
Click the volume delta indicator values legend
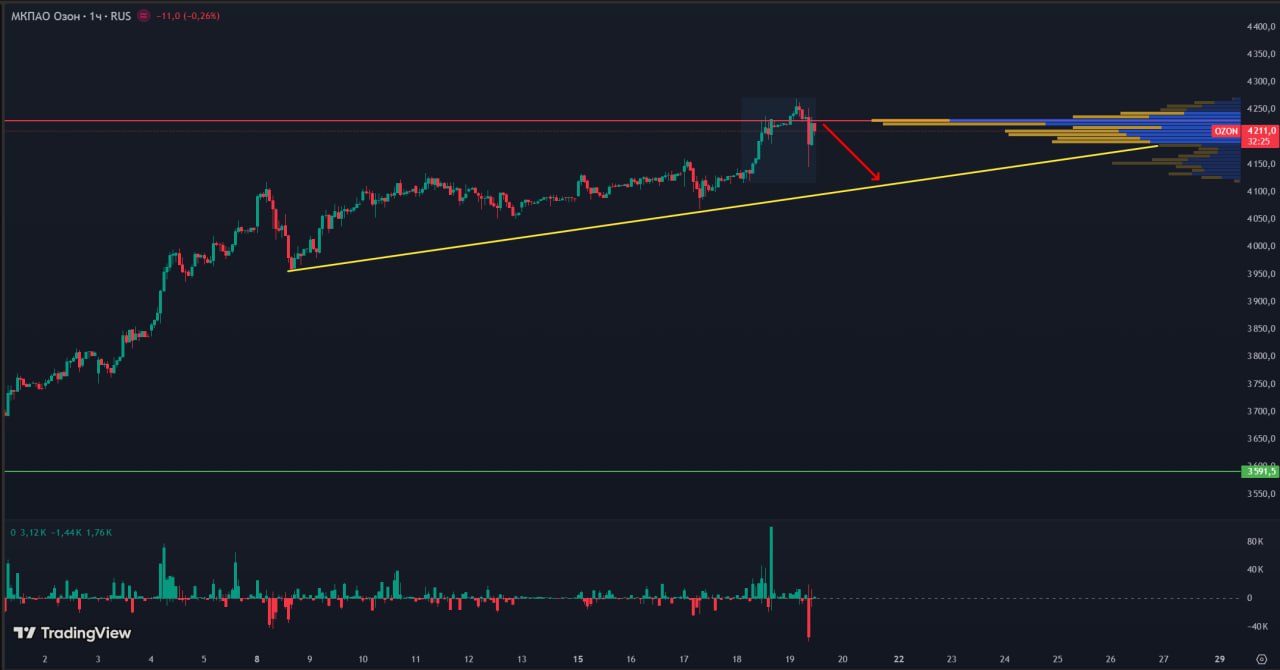click(62, 533)
